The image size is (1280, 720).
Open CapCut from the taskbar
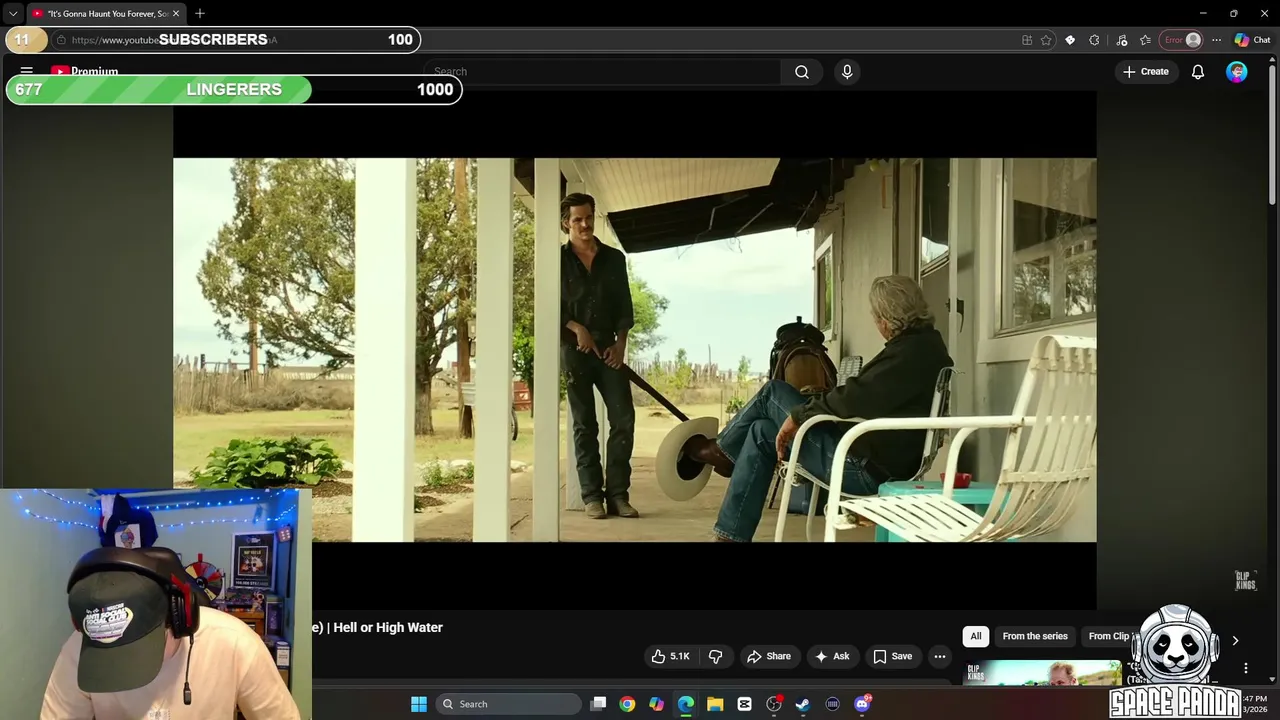pos(744,704)
